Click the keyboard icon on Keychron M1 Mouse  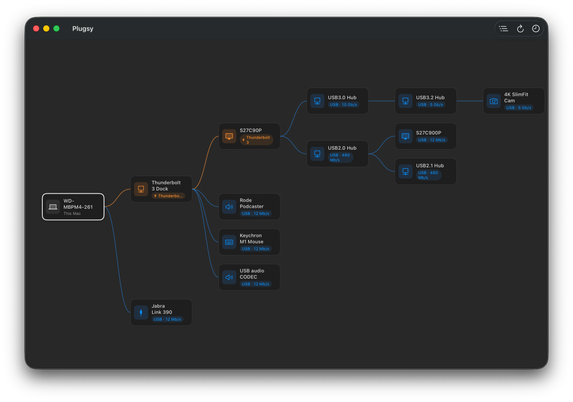(x=229, y=242)
